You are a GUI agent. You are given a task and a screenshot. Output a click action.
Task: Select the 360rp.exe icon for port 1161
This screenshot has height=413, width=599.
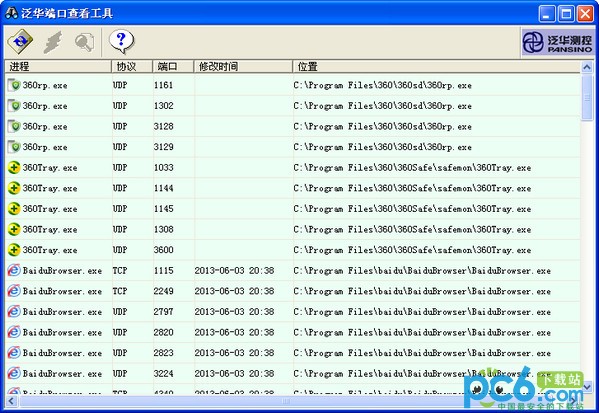(x=14, y=85)
